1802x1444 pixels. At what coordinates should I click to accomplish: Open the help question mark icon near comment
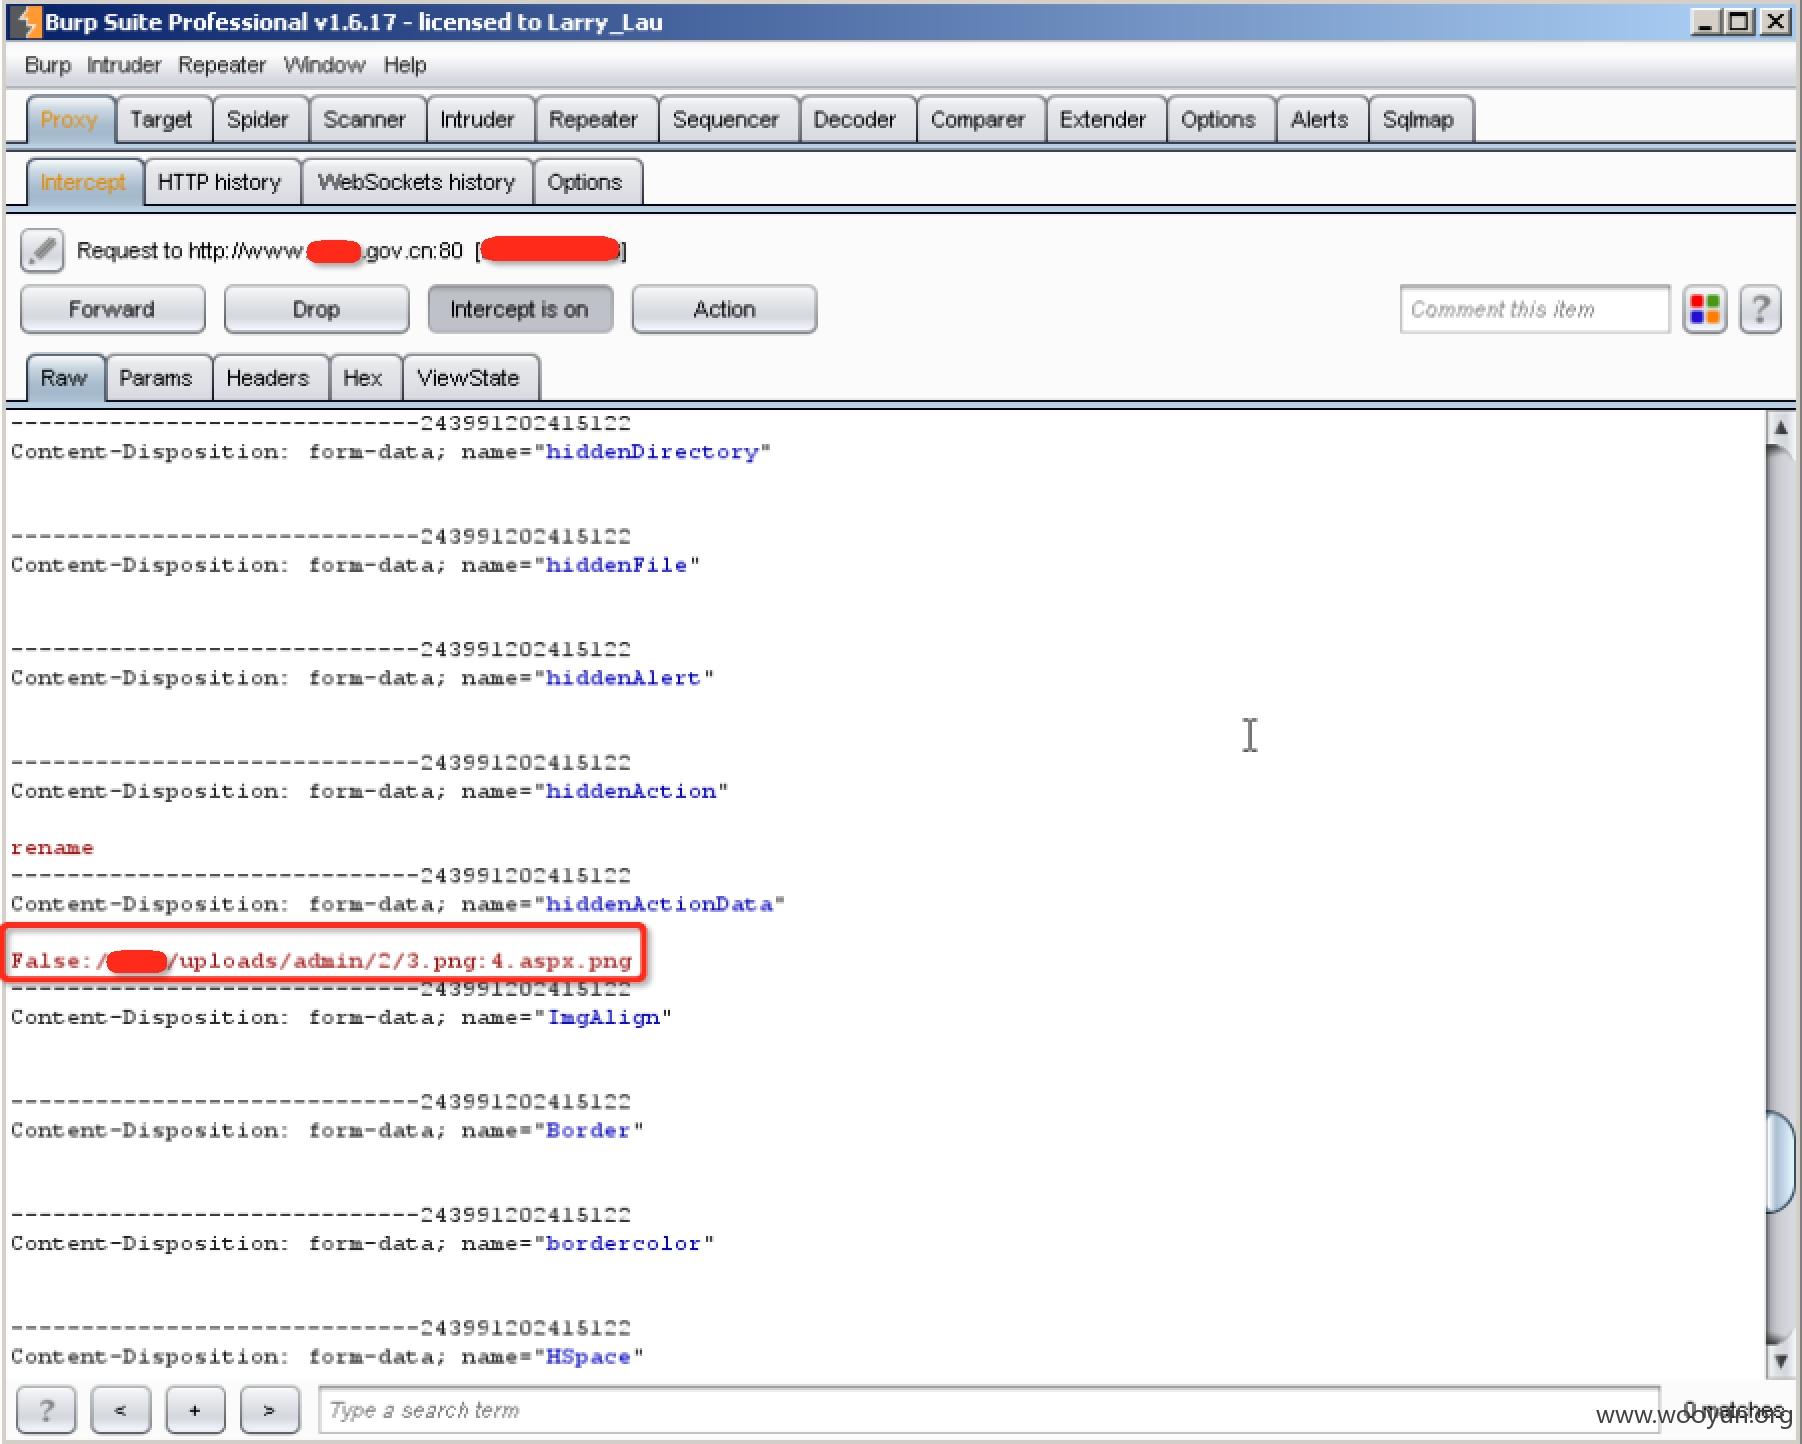click(x=1760, y=309)
